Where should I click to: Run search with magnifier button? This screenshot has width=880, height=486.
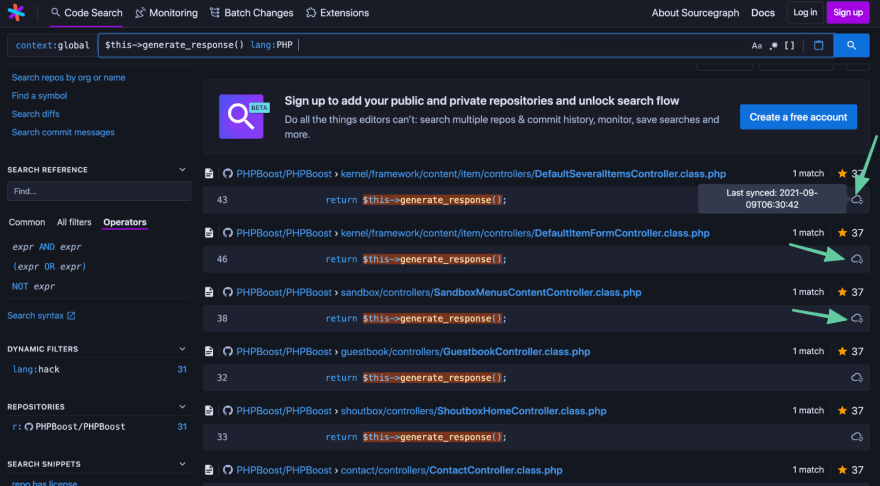851,45
